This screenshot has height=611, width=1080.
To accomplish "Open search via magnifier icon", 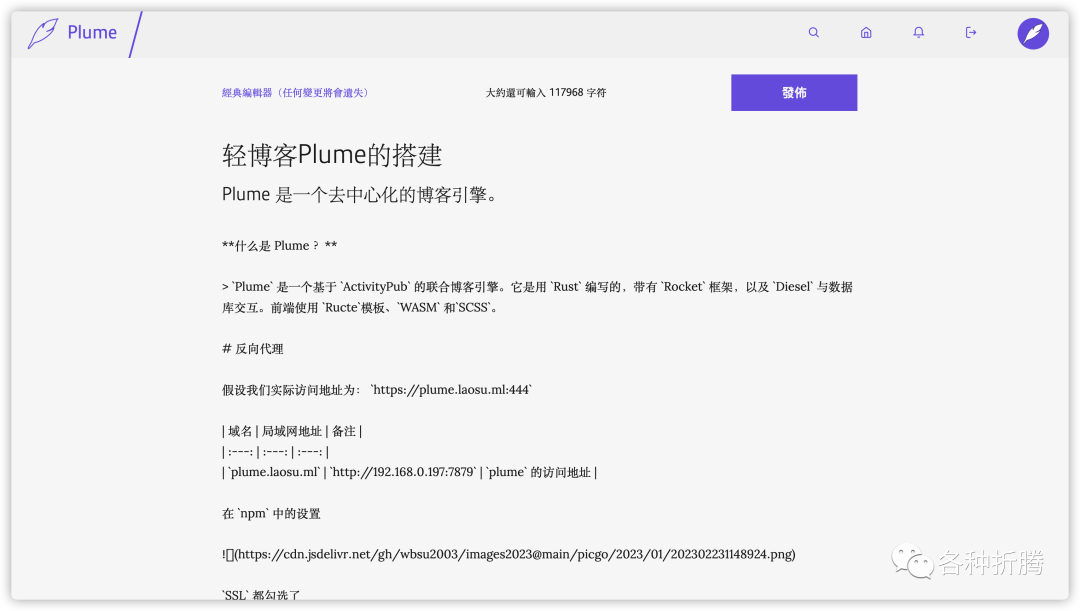I will click(x=813, y=32).
